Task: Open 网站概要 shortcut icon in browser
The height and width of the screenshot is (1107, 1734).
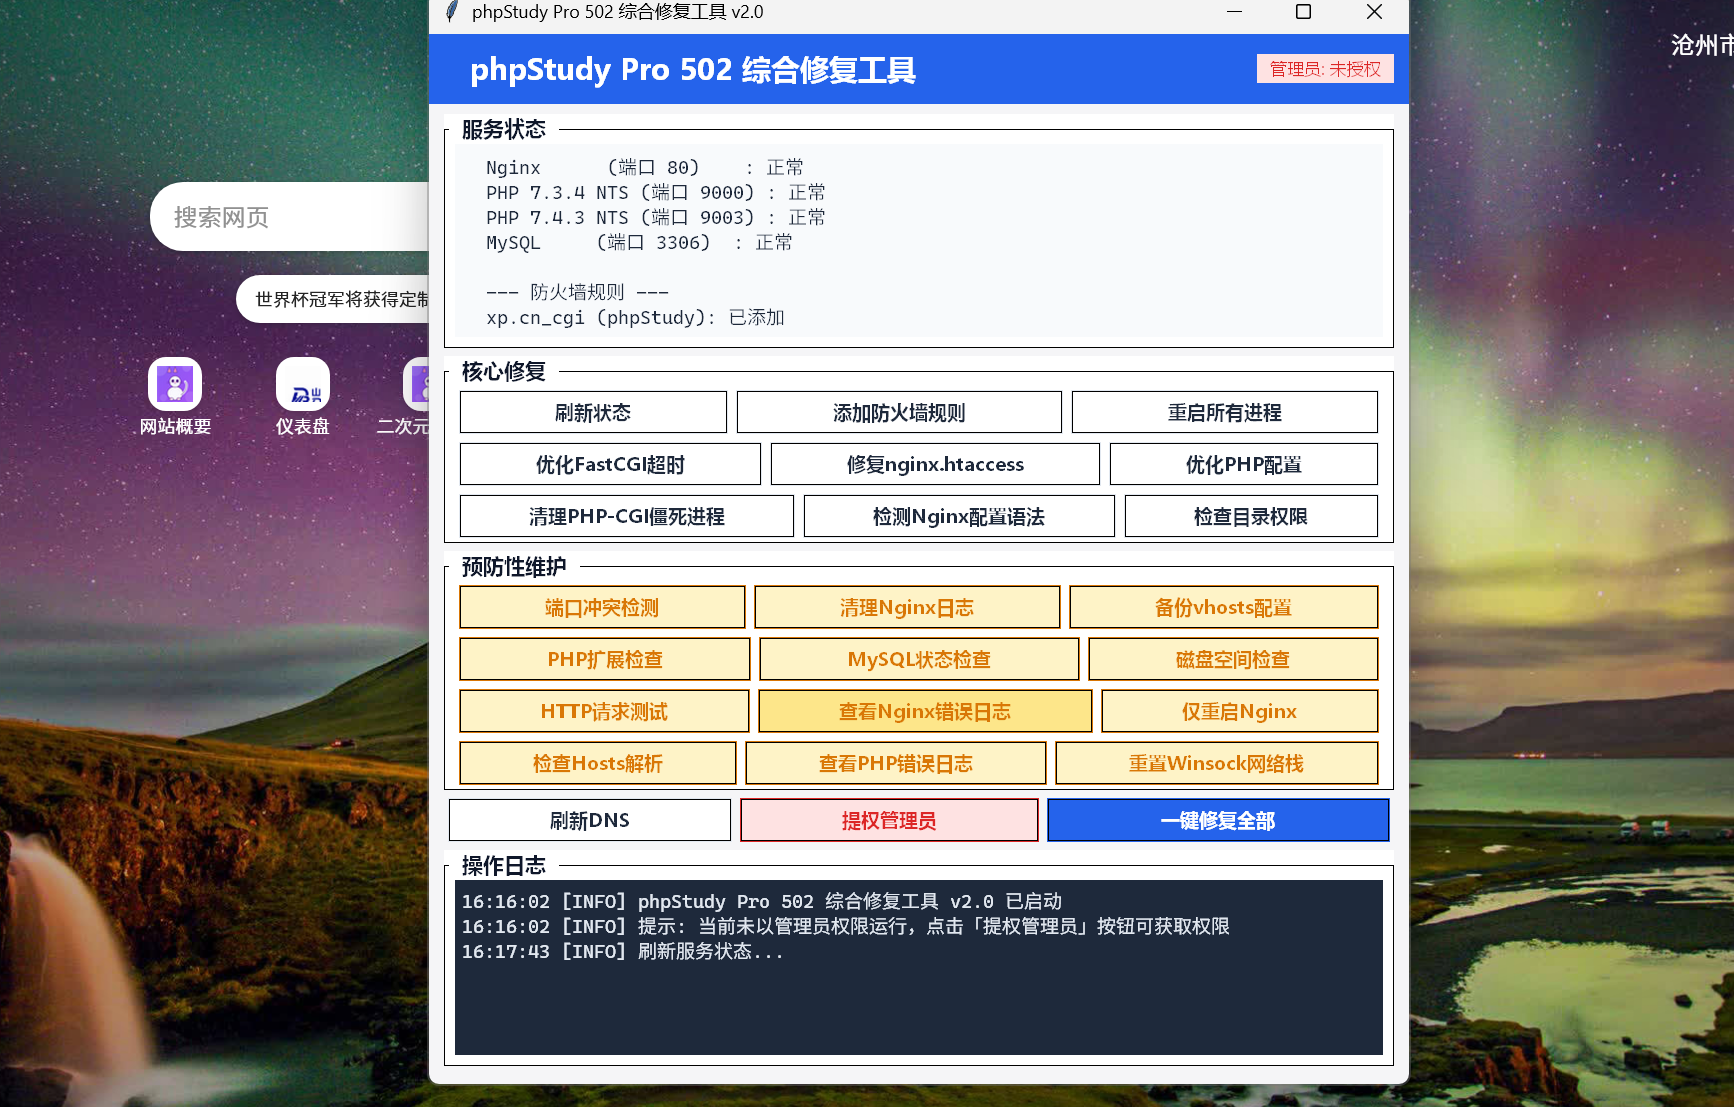Action: pyautogui.click(x=175, y=384)
